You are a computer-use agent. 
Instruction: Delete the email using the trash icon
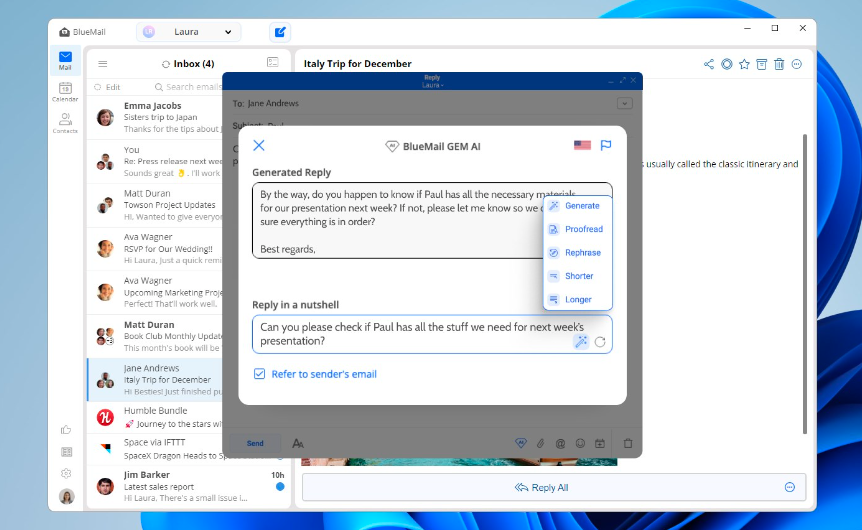pos(779,64)
